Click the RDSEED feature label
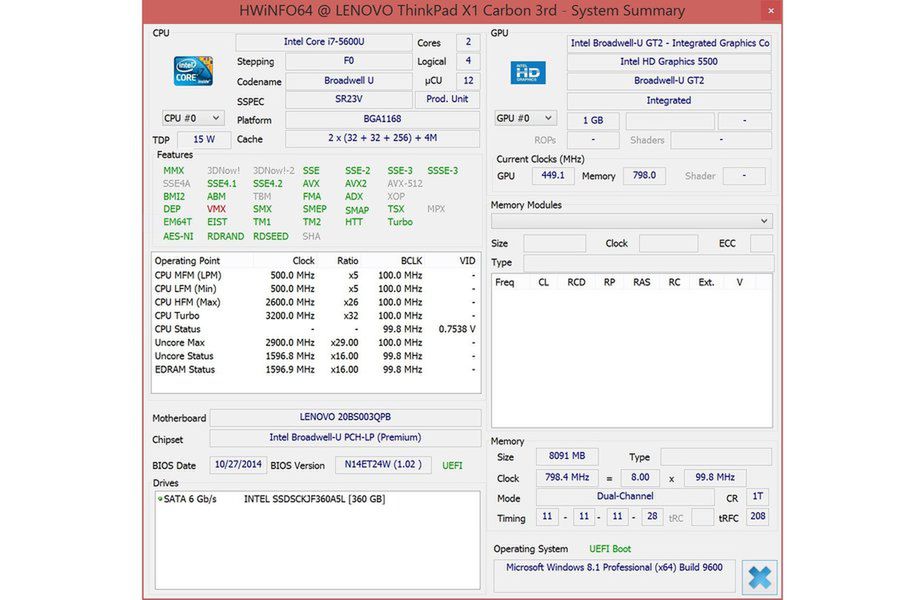 point(270,236)
